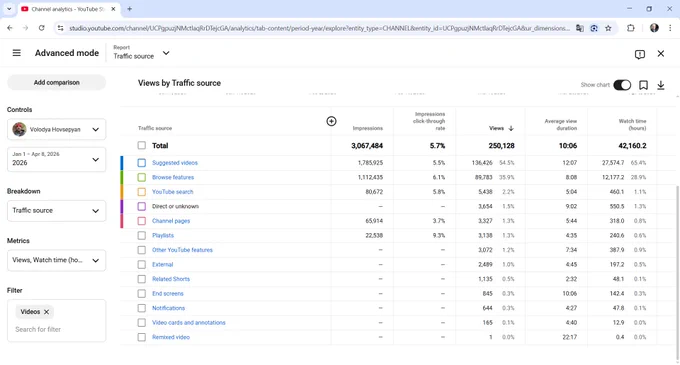Open the Browse features link
Screen dimensions: 680x365
click(x=173, y=177)
